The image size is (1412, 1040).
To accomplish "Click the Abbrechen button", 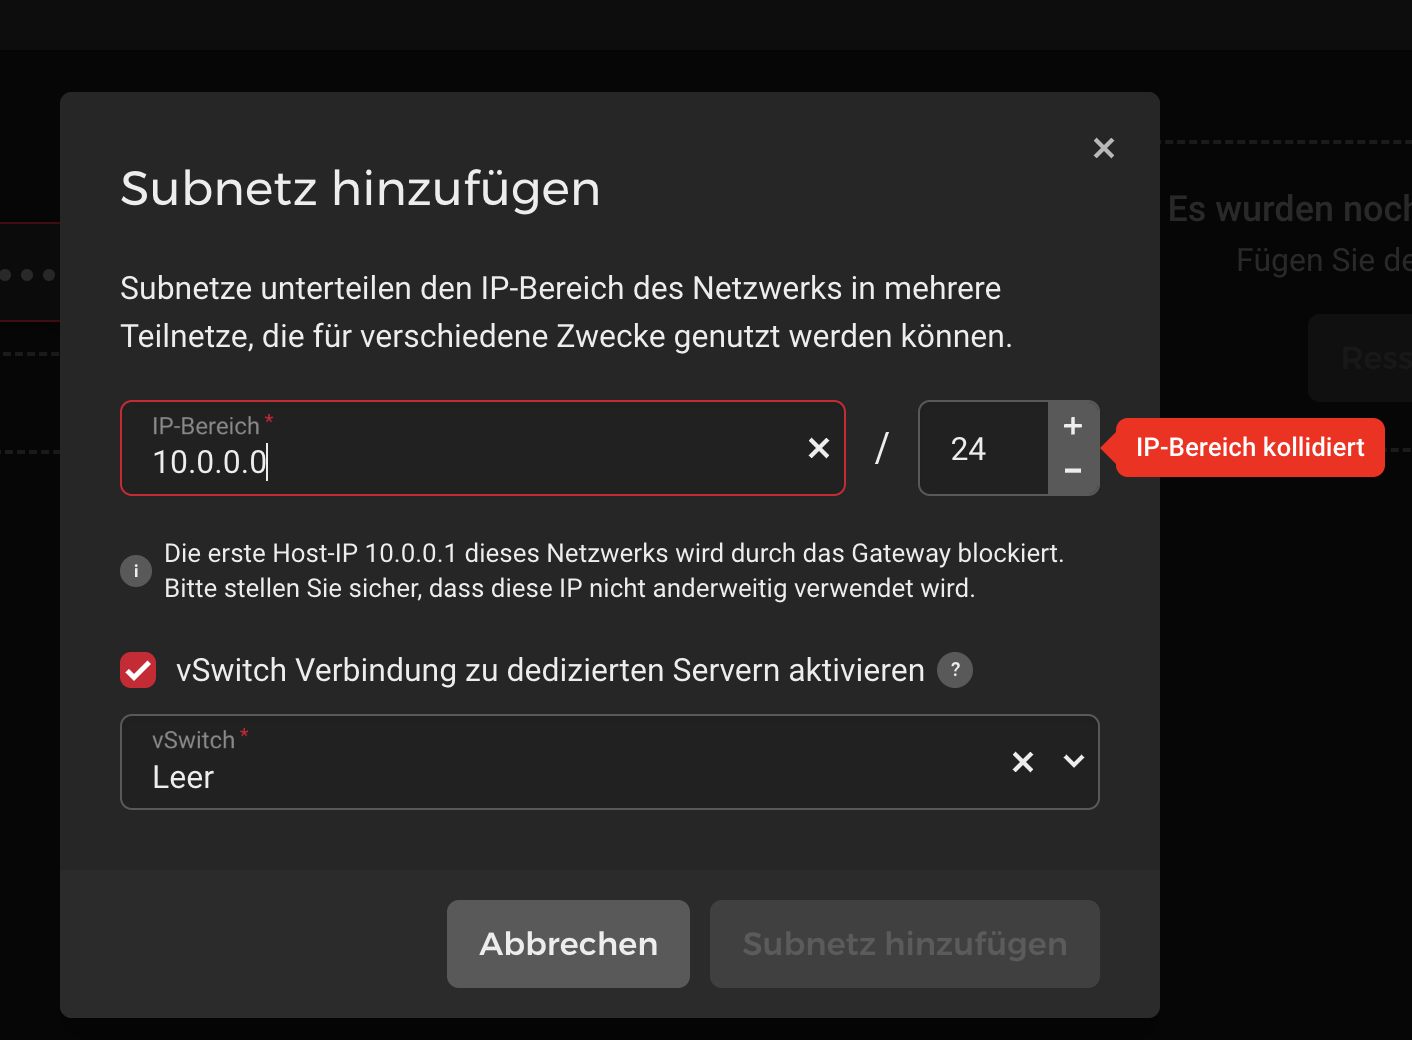I will tap(568, 944).
